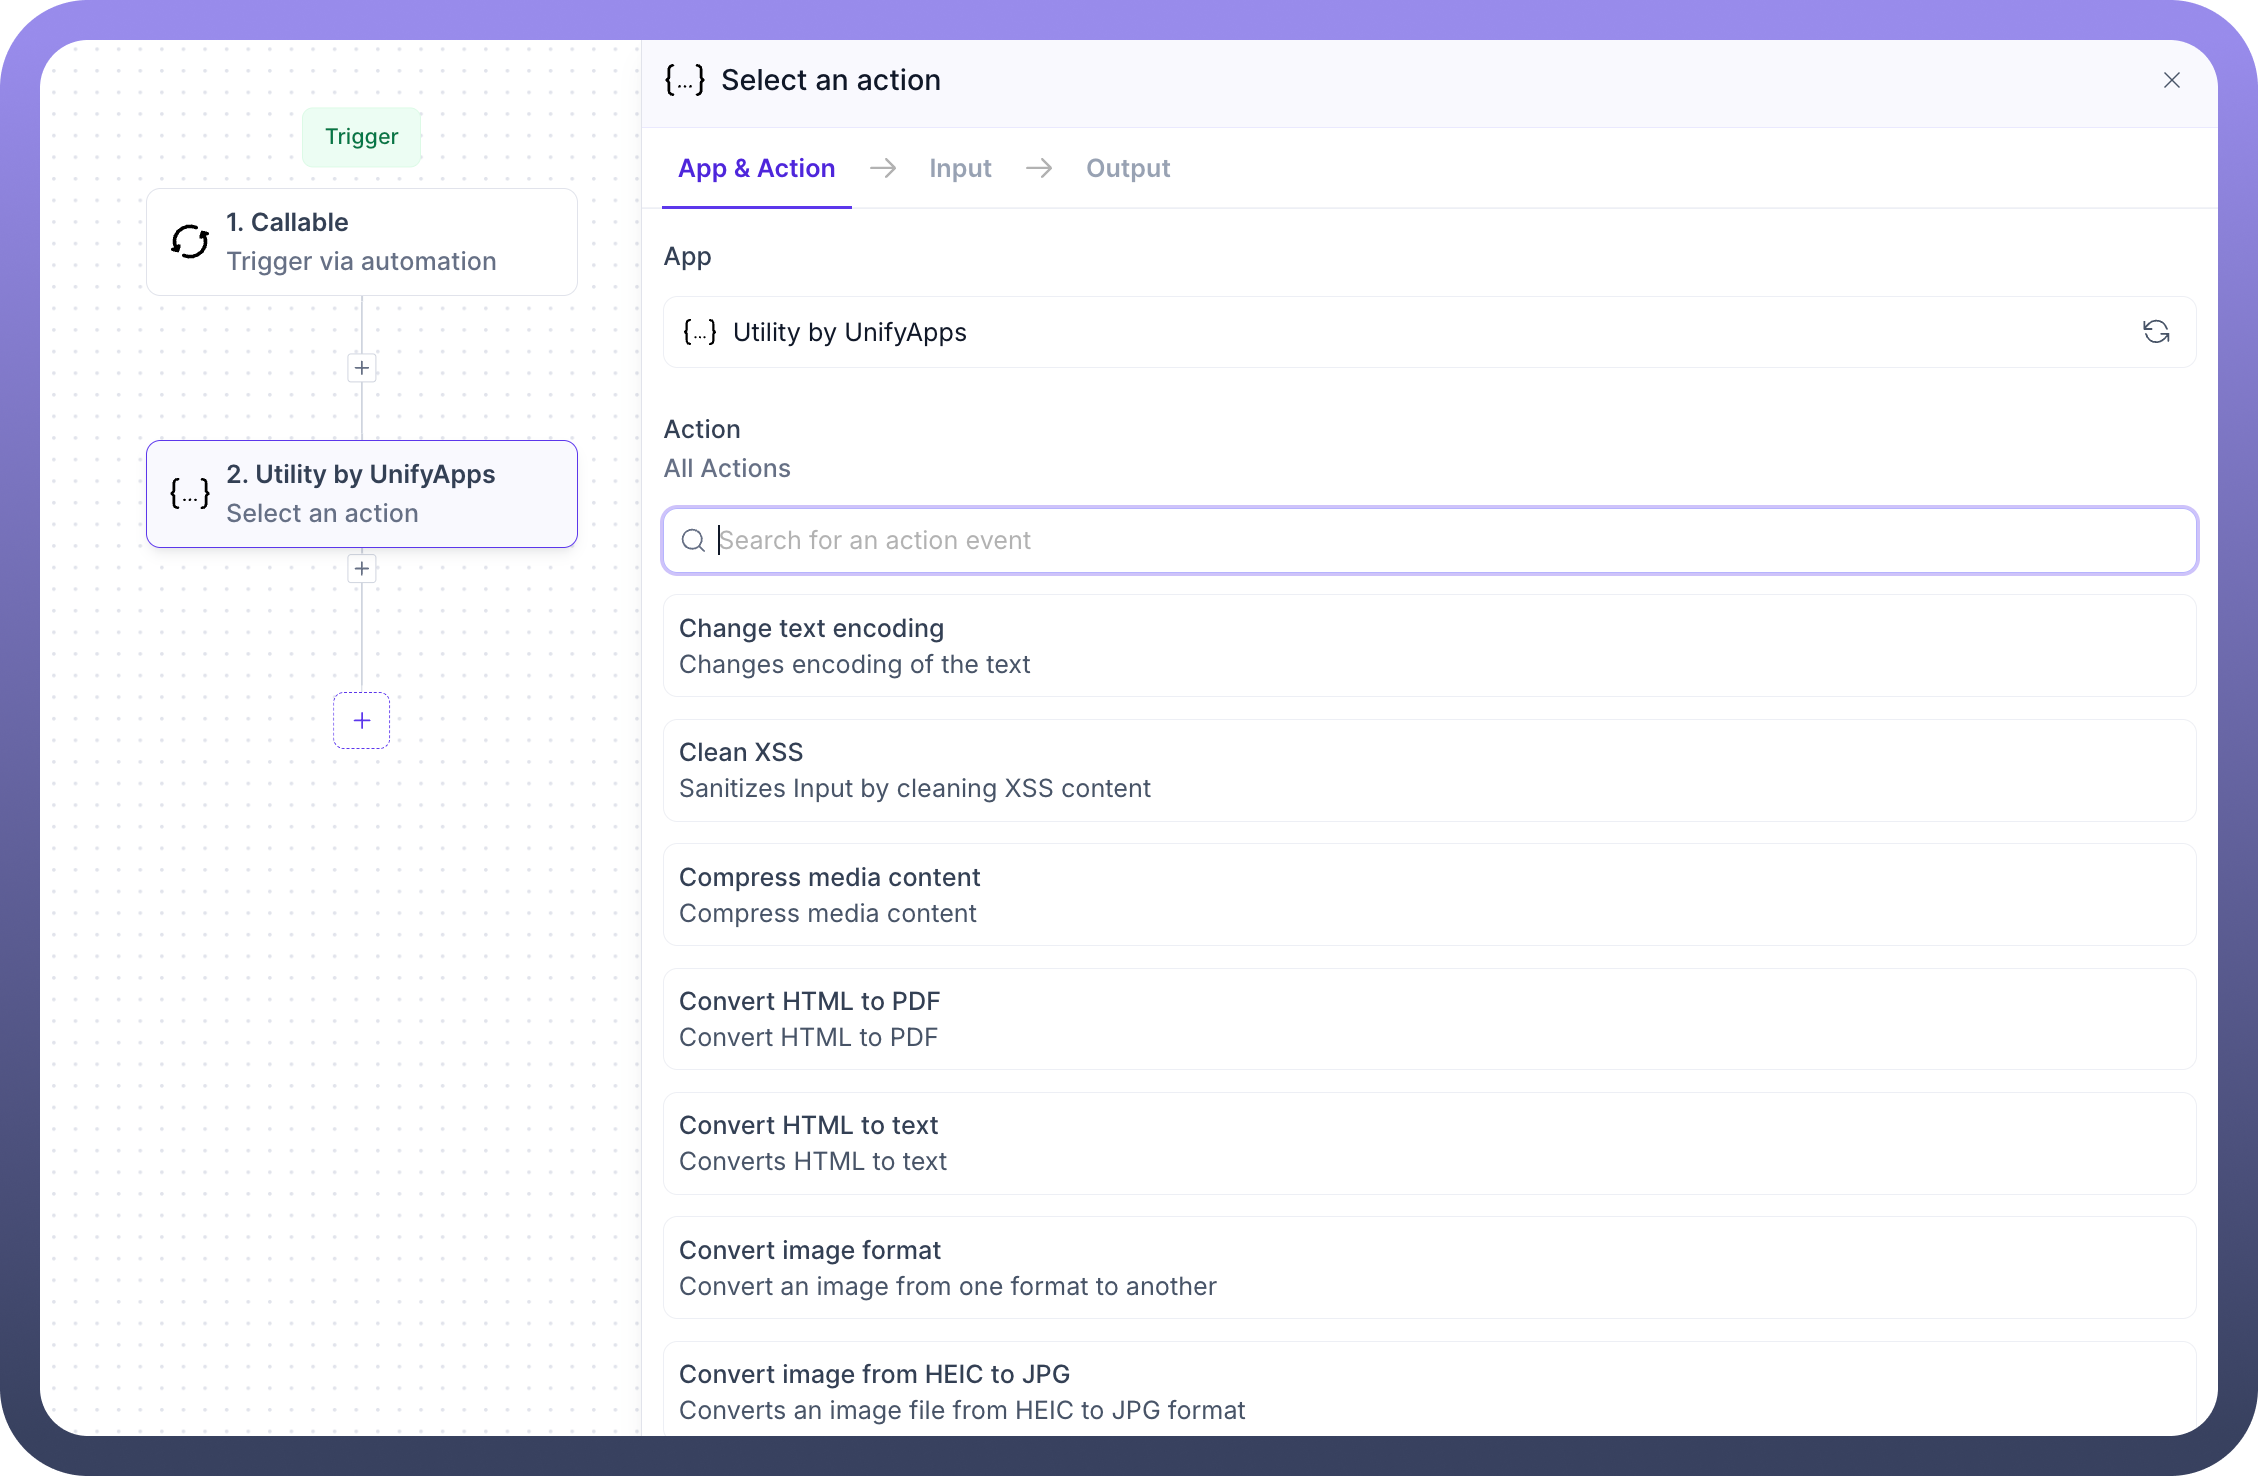Image resolution: width=2258 pixels, height=1476 pixels.
Task: Switch to the Input tab
Action: coord(960,168)
